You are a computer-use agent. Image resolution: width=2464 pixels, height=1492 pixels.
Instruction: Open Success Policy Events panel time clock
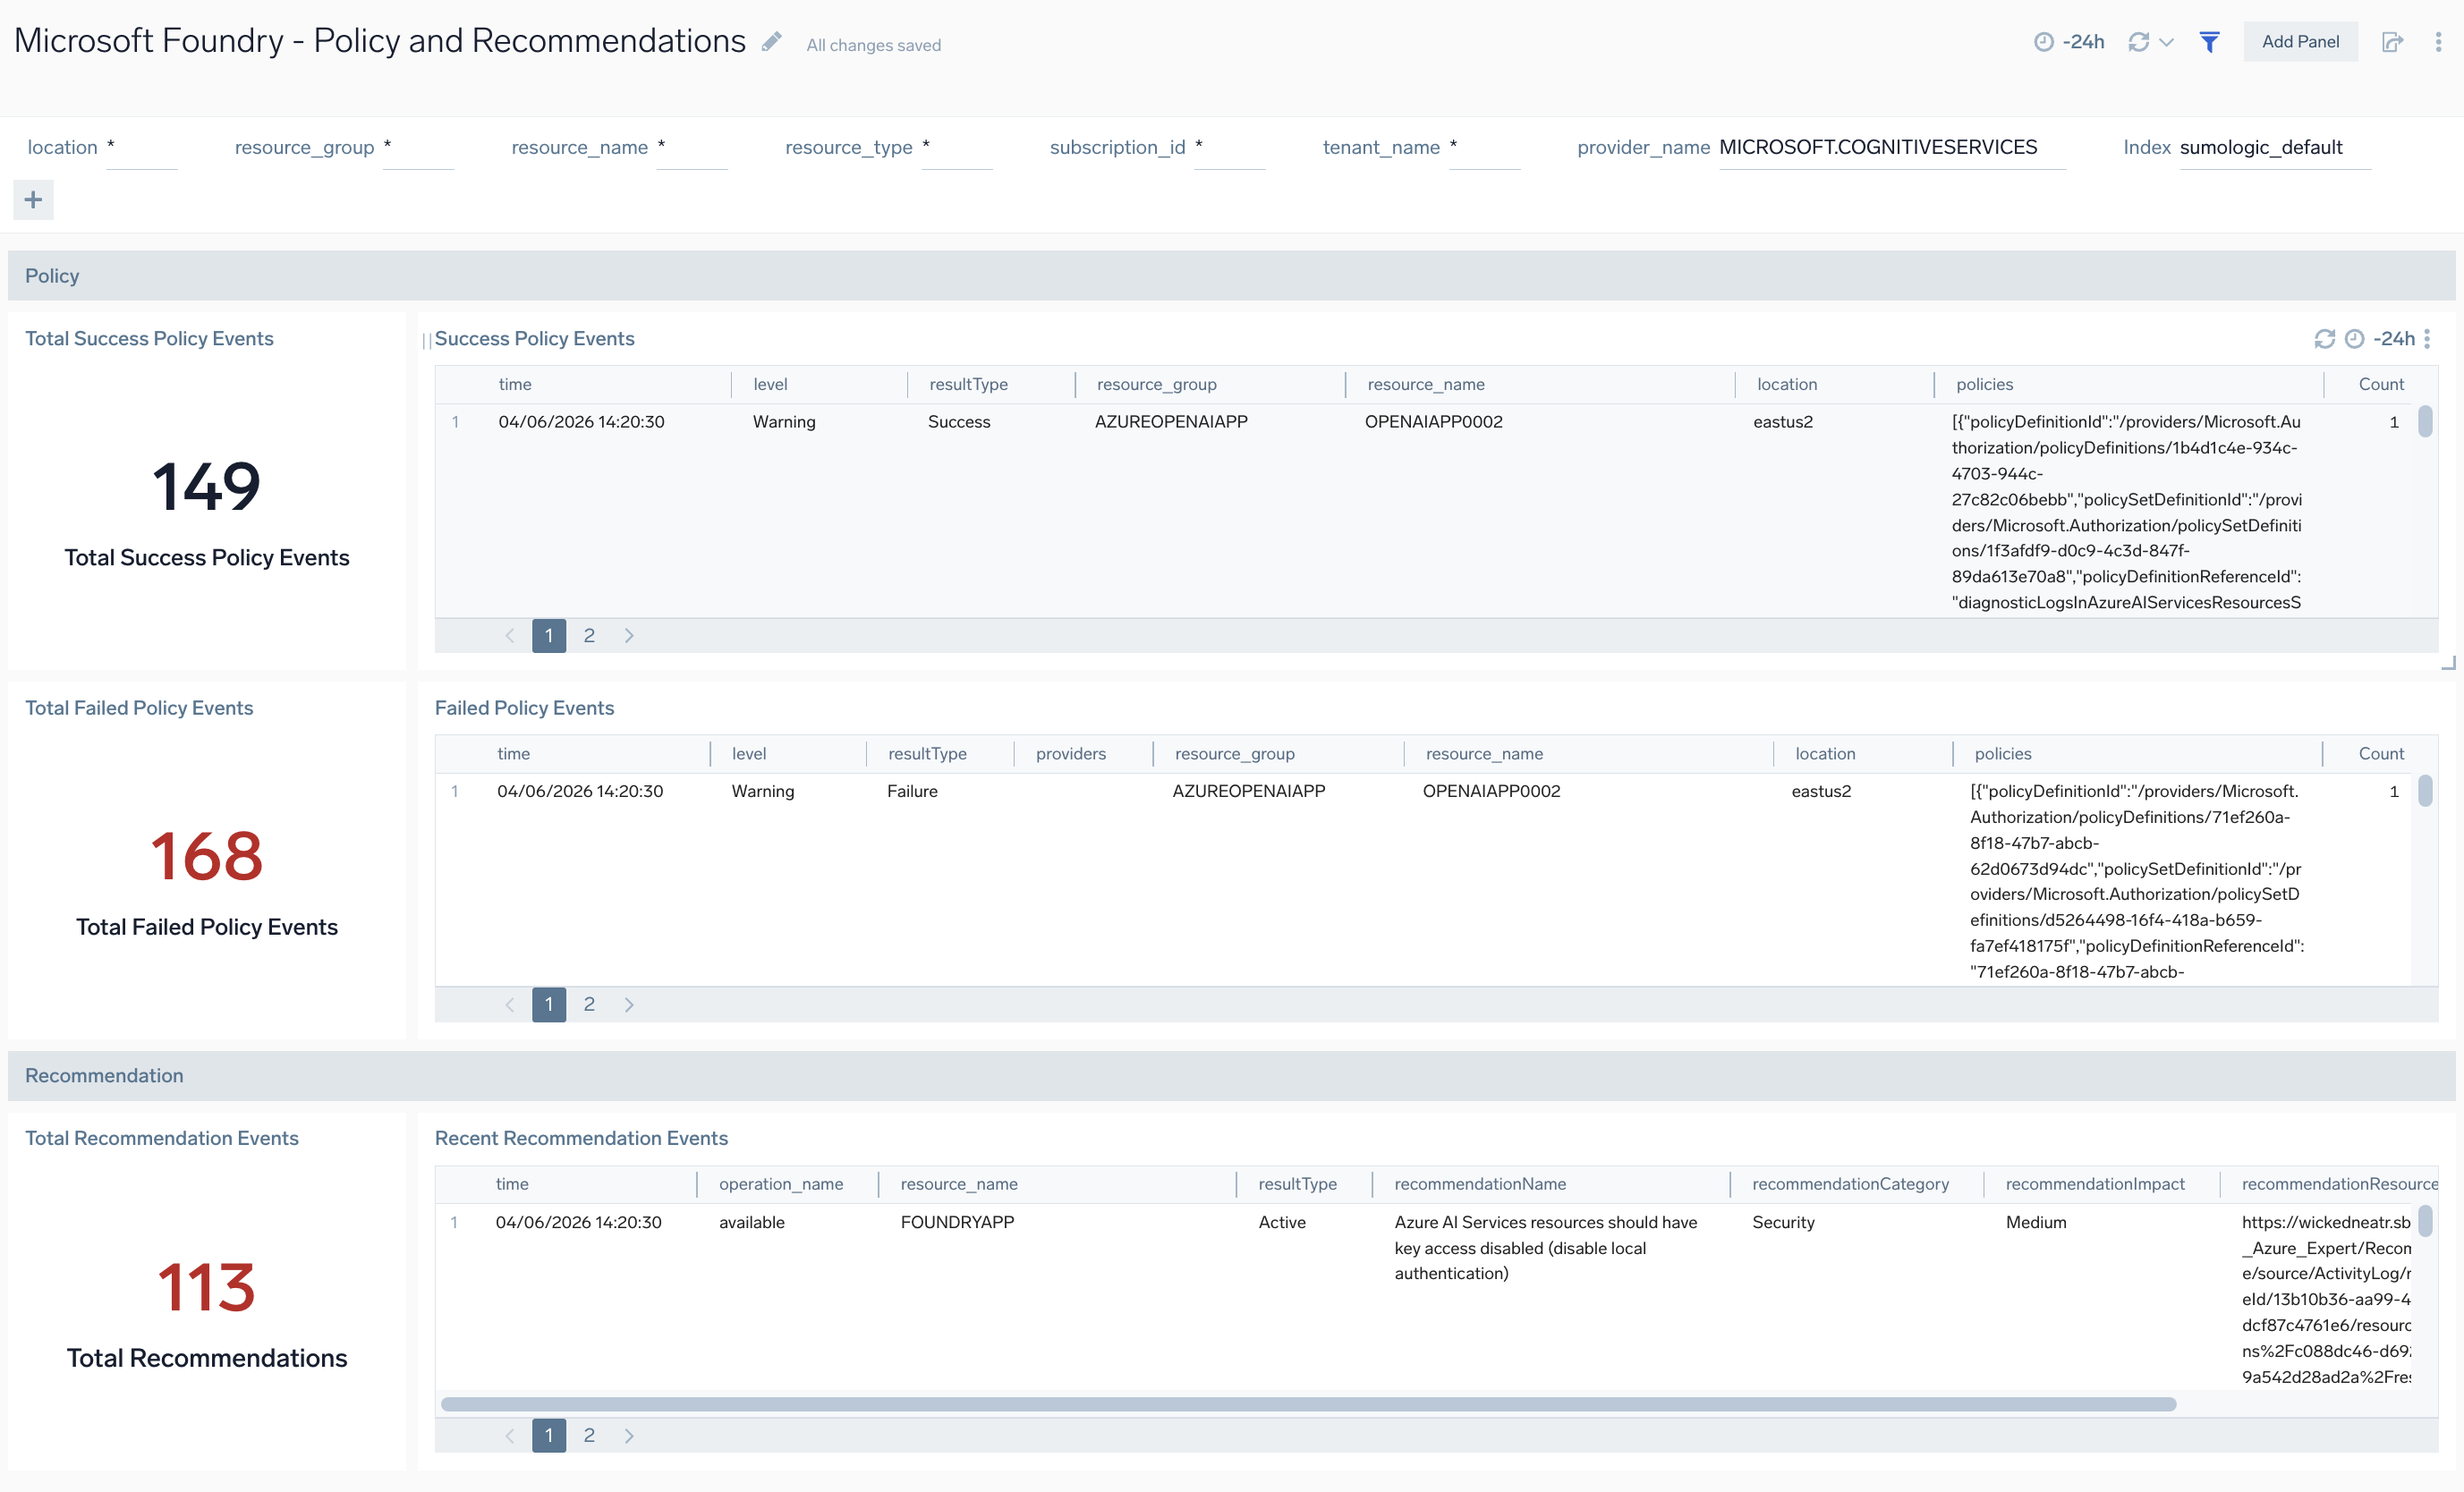2354,339
